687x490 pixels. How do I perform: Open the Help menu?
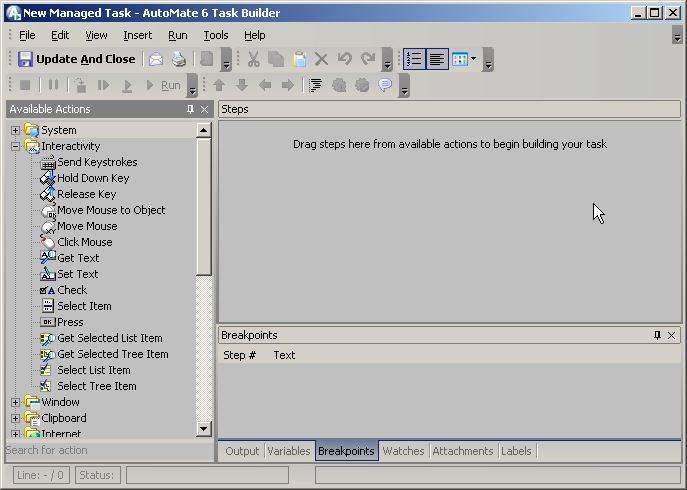pos(255,35)
